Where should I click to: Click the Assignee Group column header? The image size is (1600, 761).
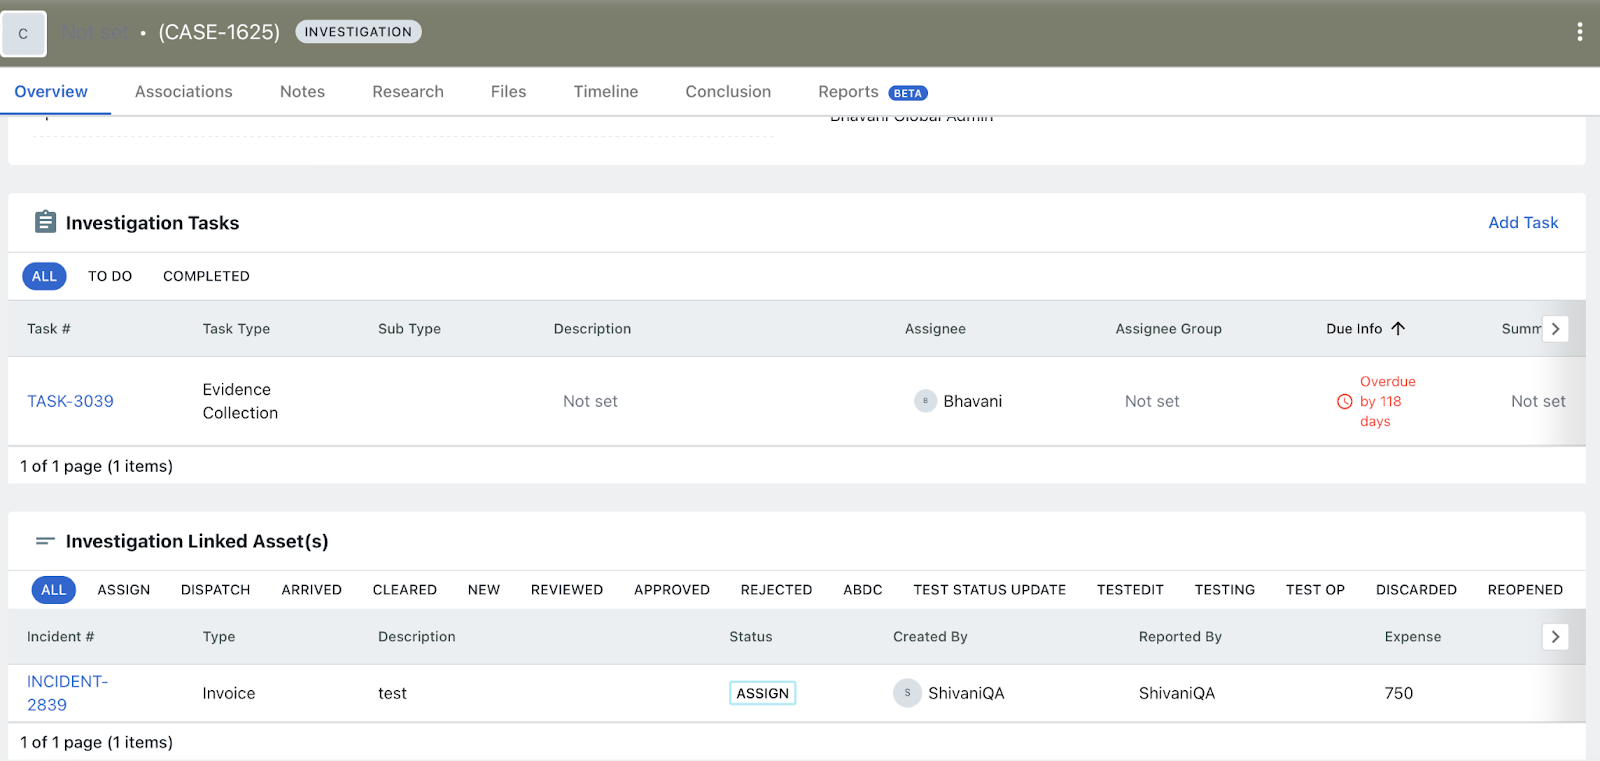pyautogui.click(x=1169, y=329)
